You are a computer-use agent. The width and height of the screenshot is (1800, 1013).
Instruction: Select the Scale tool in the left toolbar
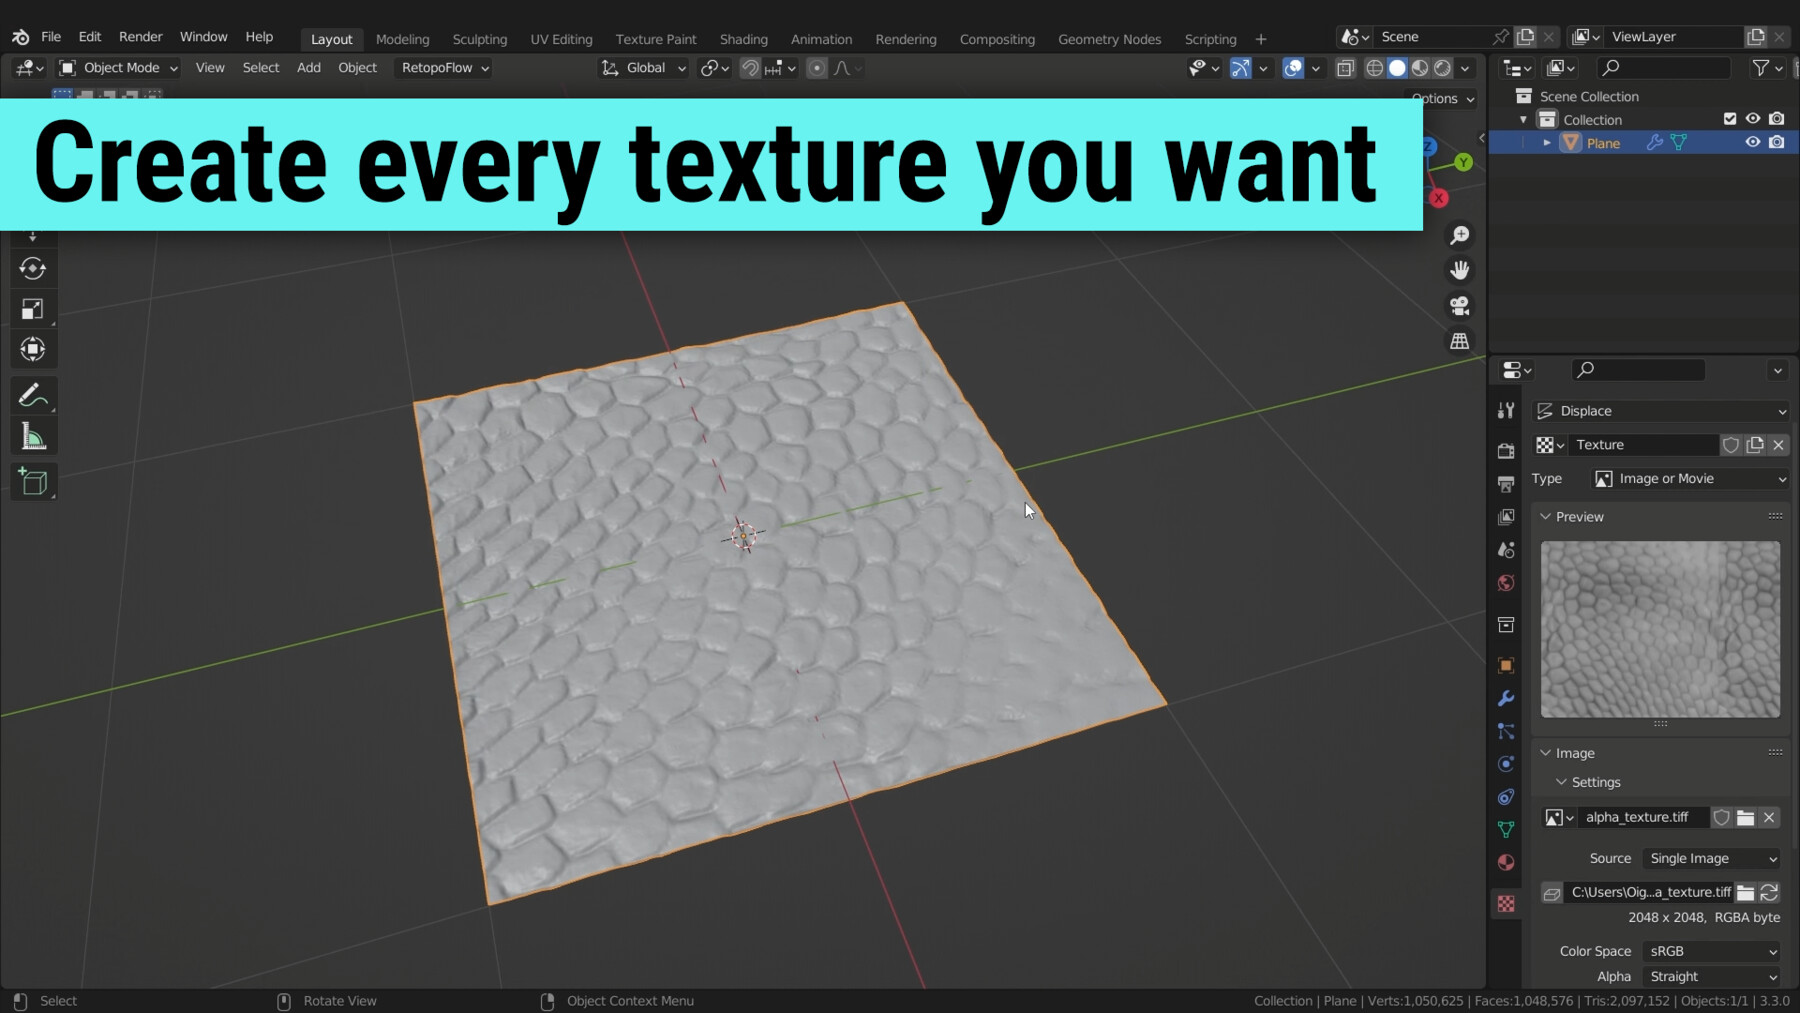(x=33, y=308)
